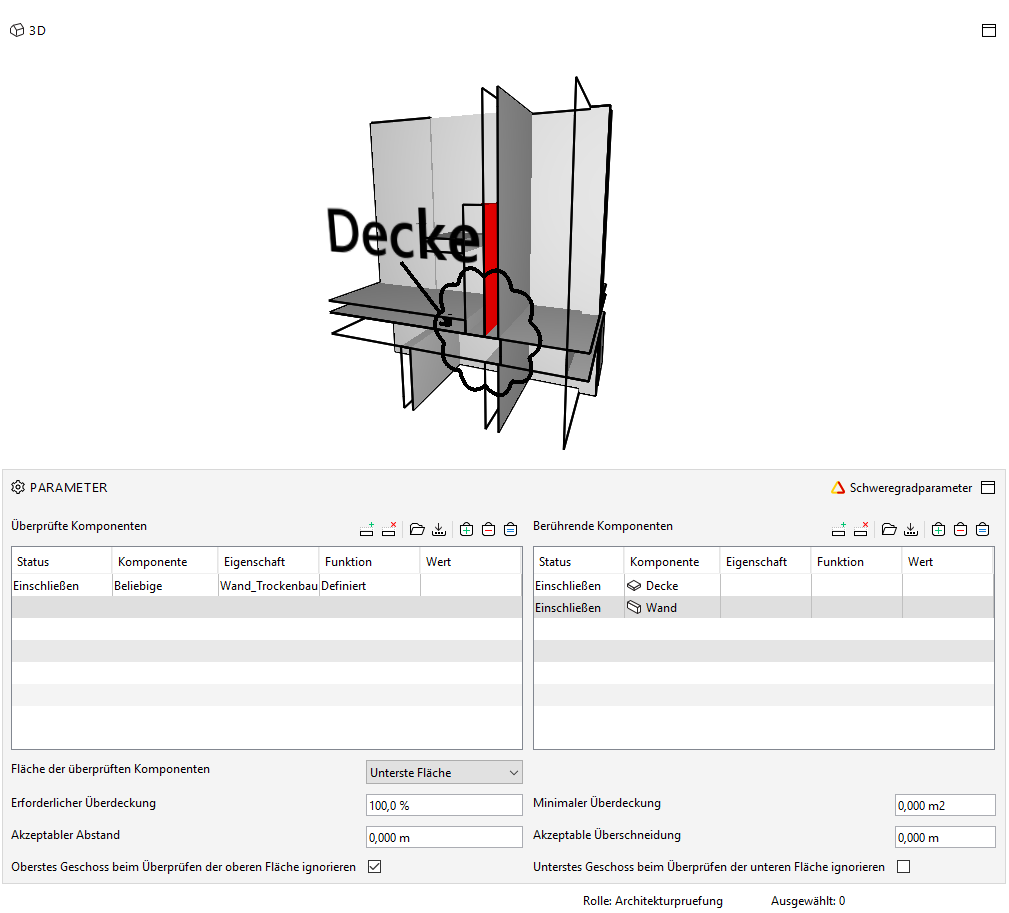Click Eigenschaft header in Berührende Komponenten
The width and height of the screenshot is (1009, 913).
[766, 561]
